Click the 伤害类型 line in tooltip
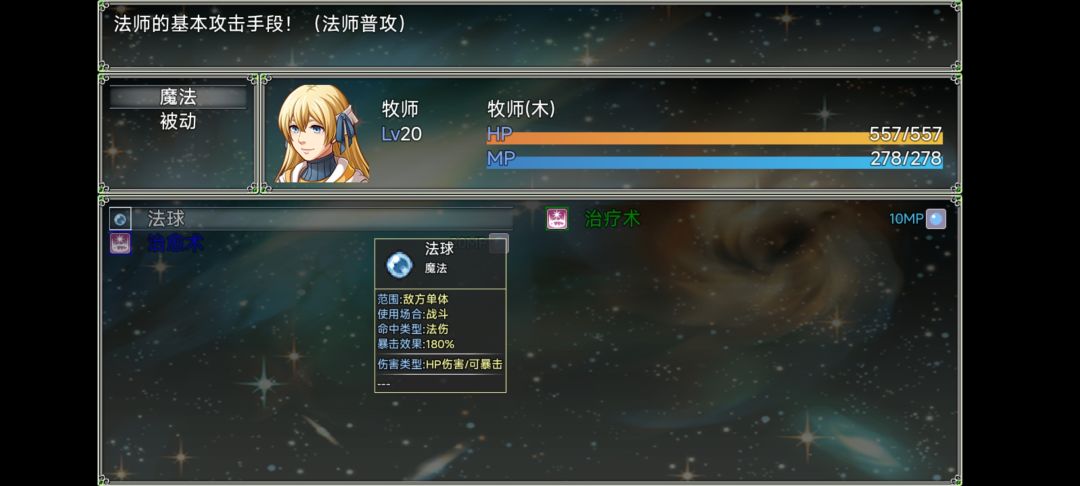1080x486 pixels. [x=439, y=365]
